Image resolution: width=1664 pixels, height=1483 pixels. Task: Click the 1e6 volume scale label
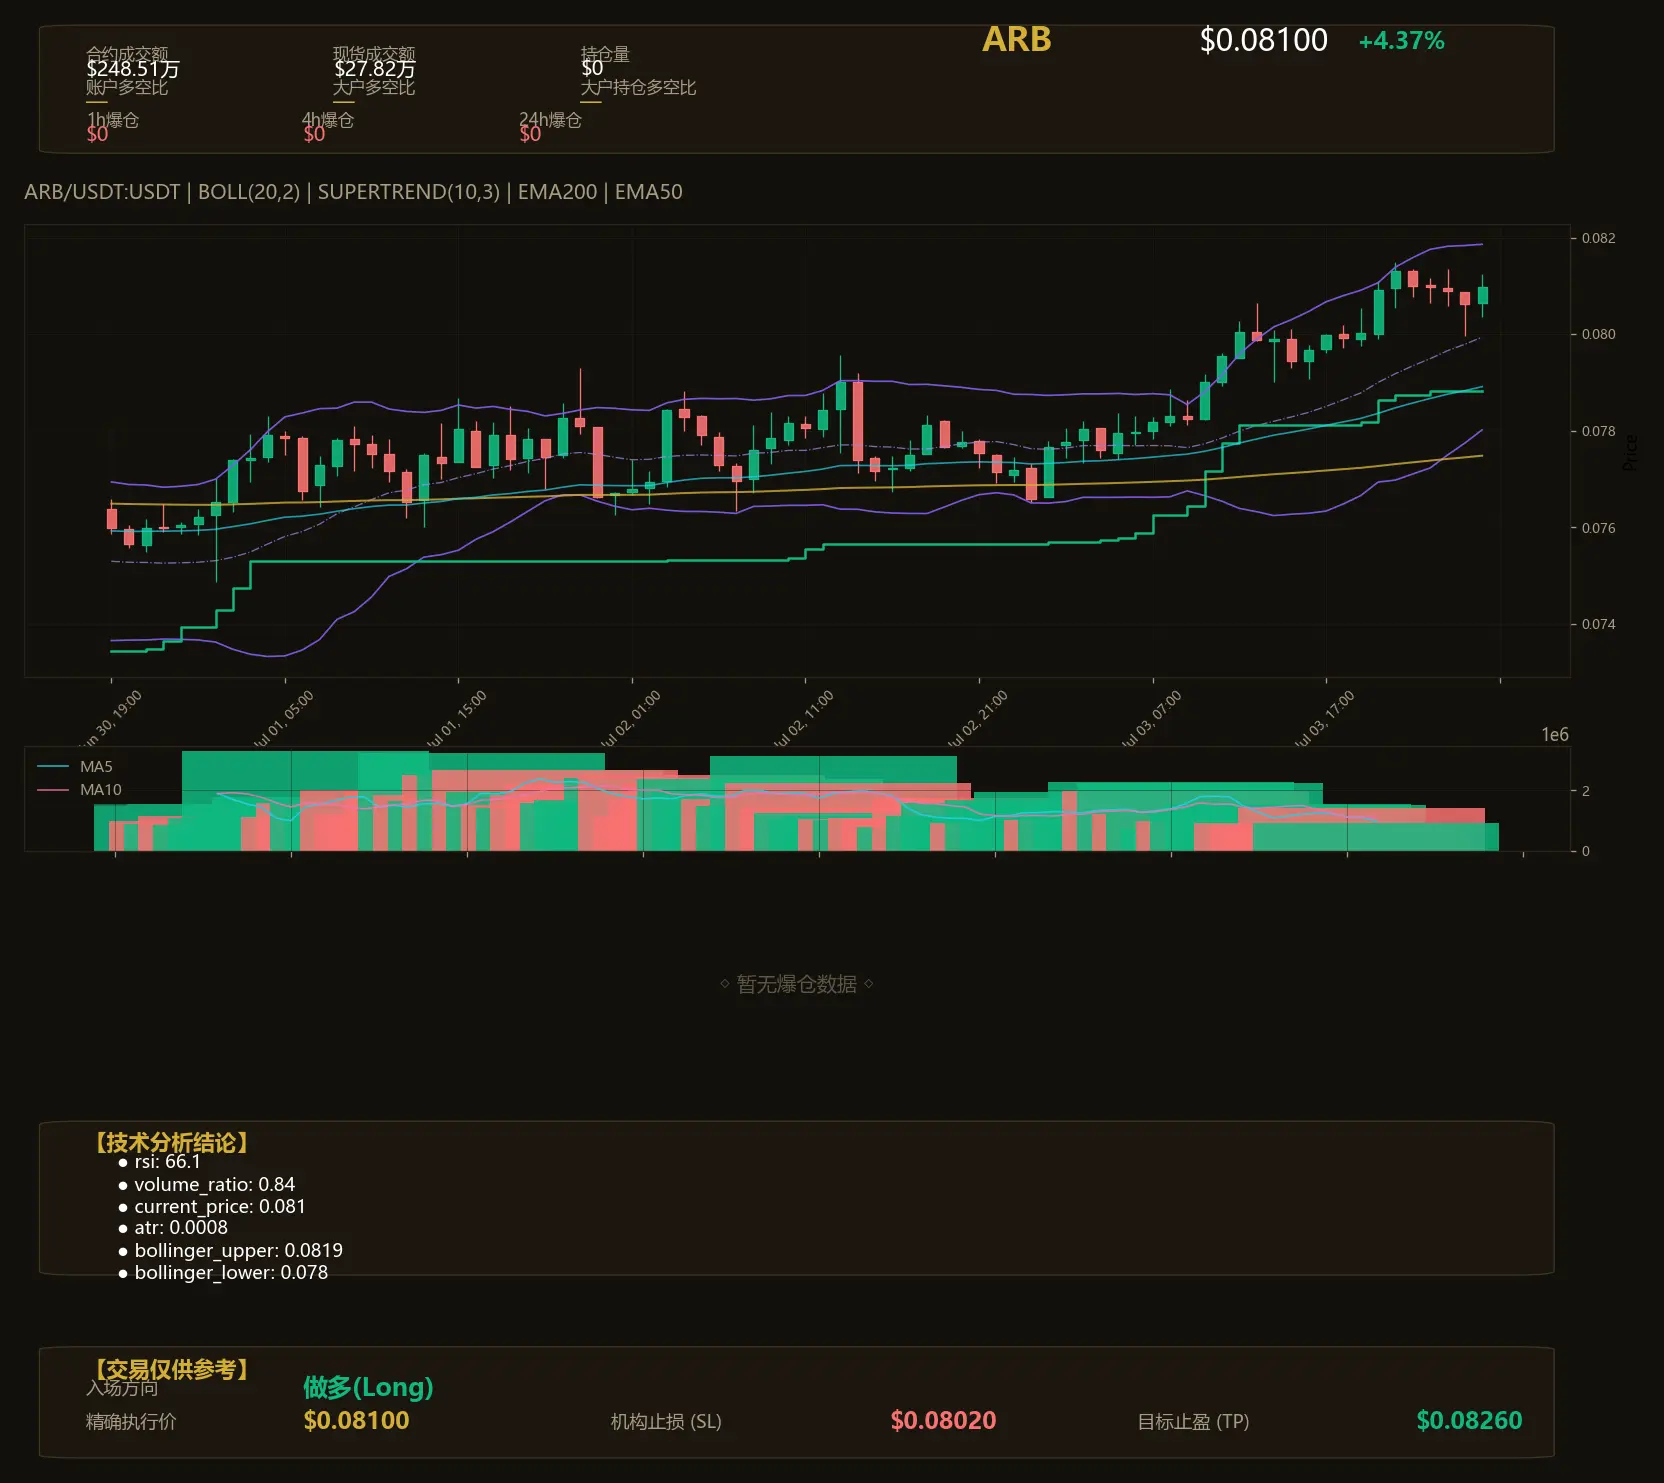point(1554,735)
